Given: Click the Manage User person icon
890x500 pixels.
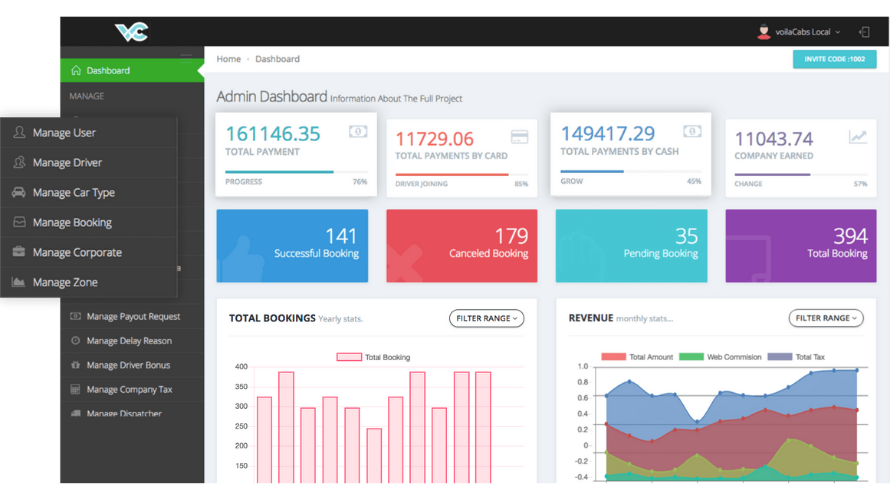Looking at the screenshot, I should [x=19, y=132].
